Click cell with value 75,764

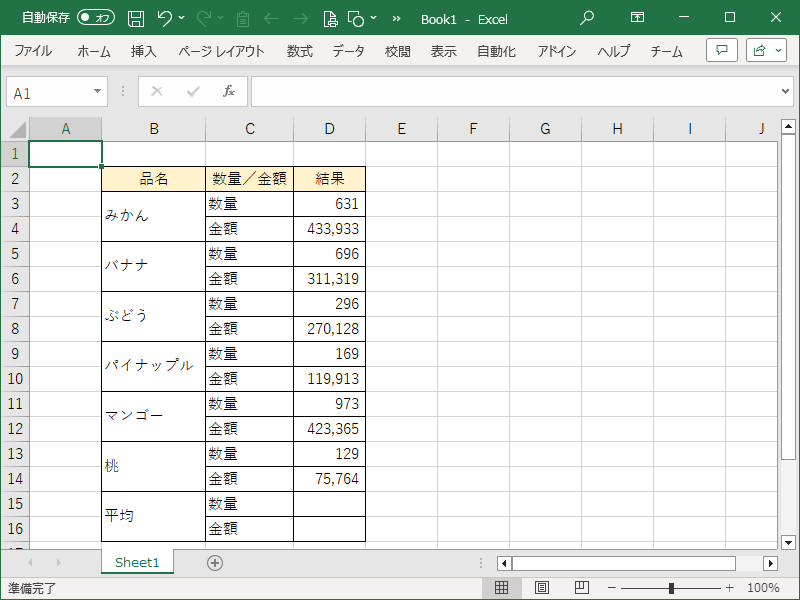click(x=330, y=479)
